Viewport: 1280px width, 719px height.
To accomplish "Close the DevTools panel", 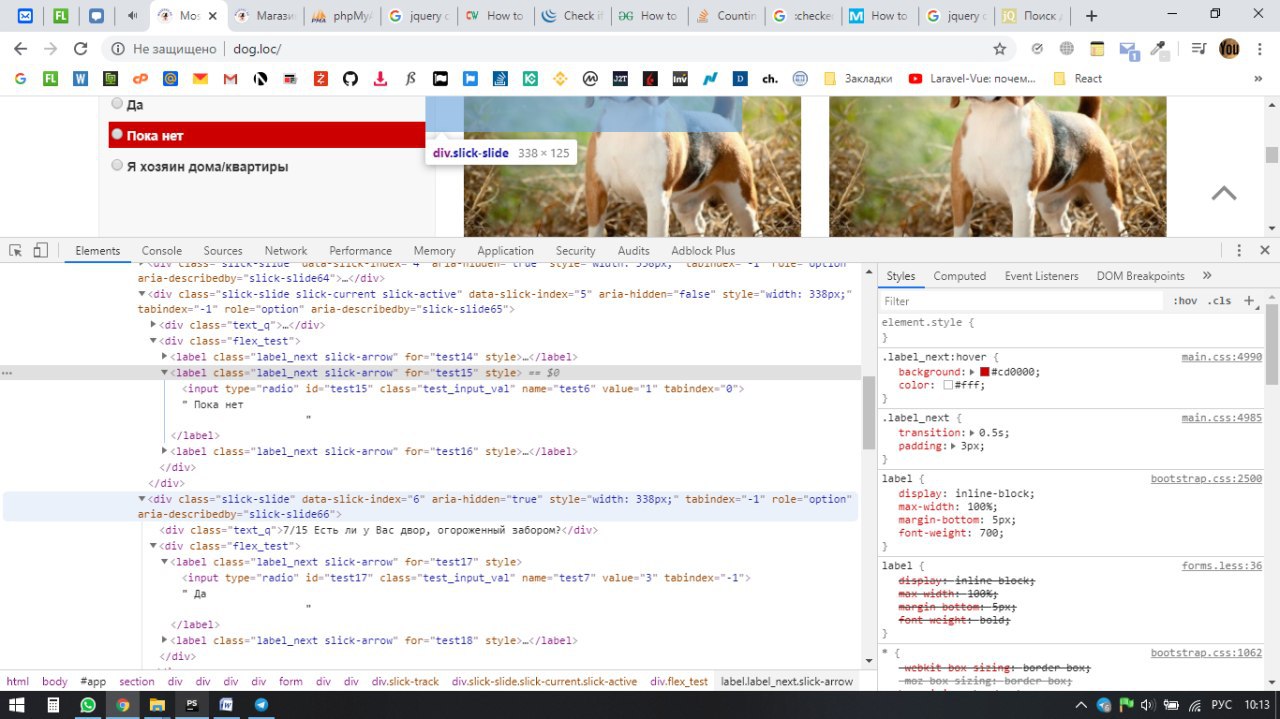I will 1265,250.
